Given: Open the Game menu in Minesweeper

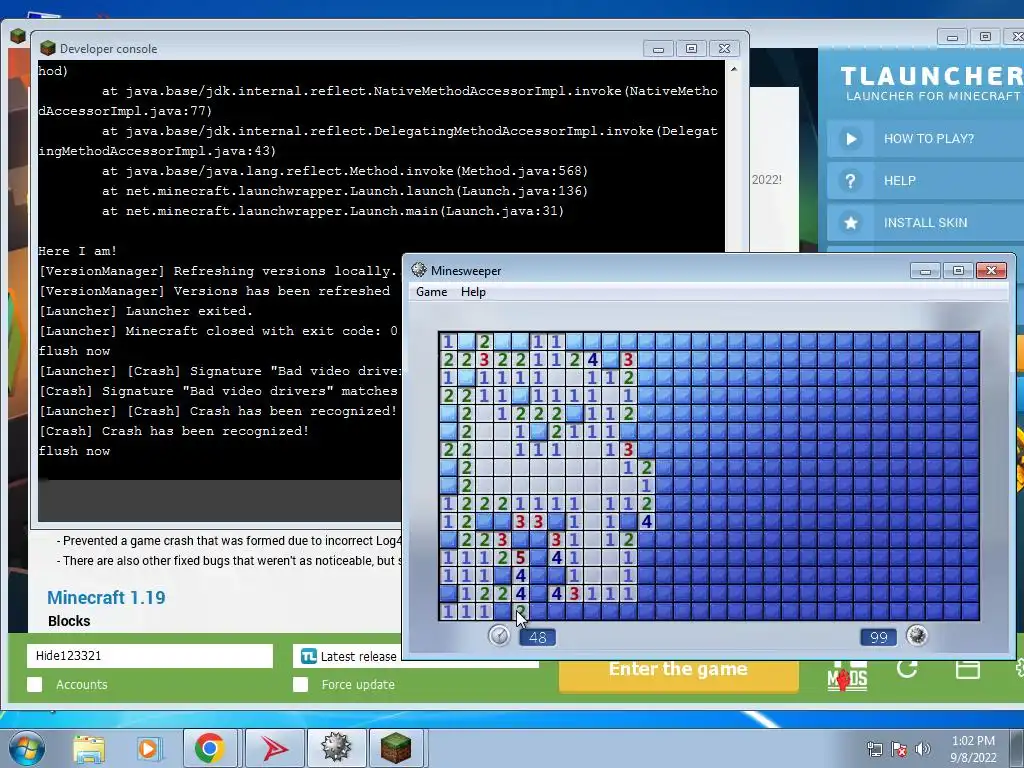Looking at the screenshot, I should click(432, 292).
